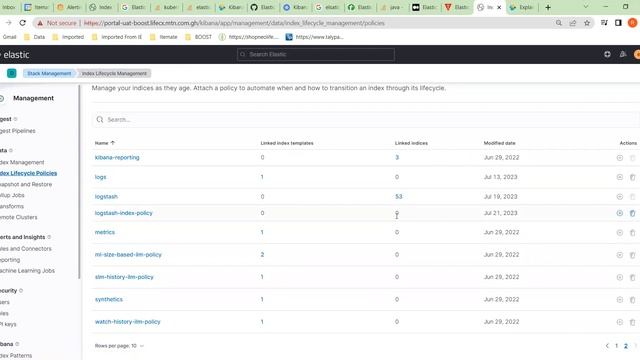Viewport: 640px width, 360px height.
Task: Click plus icon in synthetics row
Action: [x=620, y=300]
